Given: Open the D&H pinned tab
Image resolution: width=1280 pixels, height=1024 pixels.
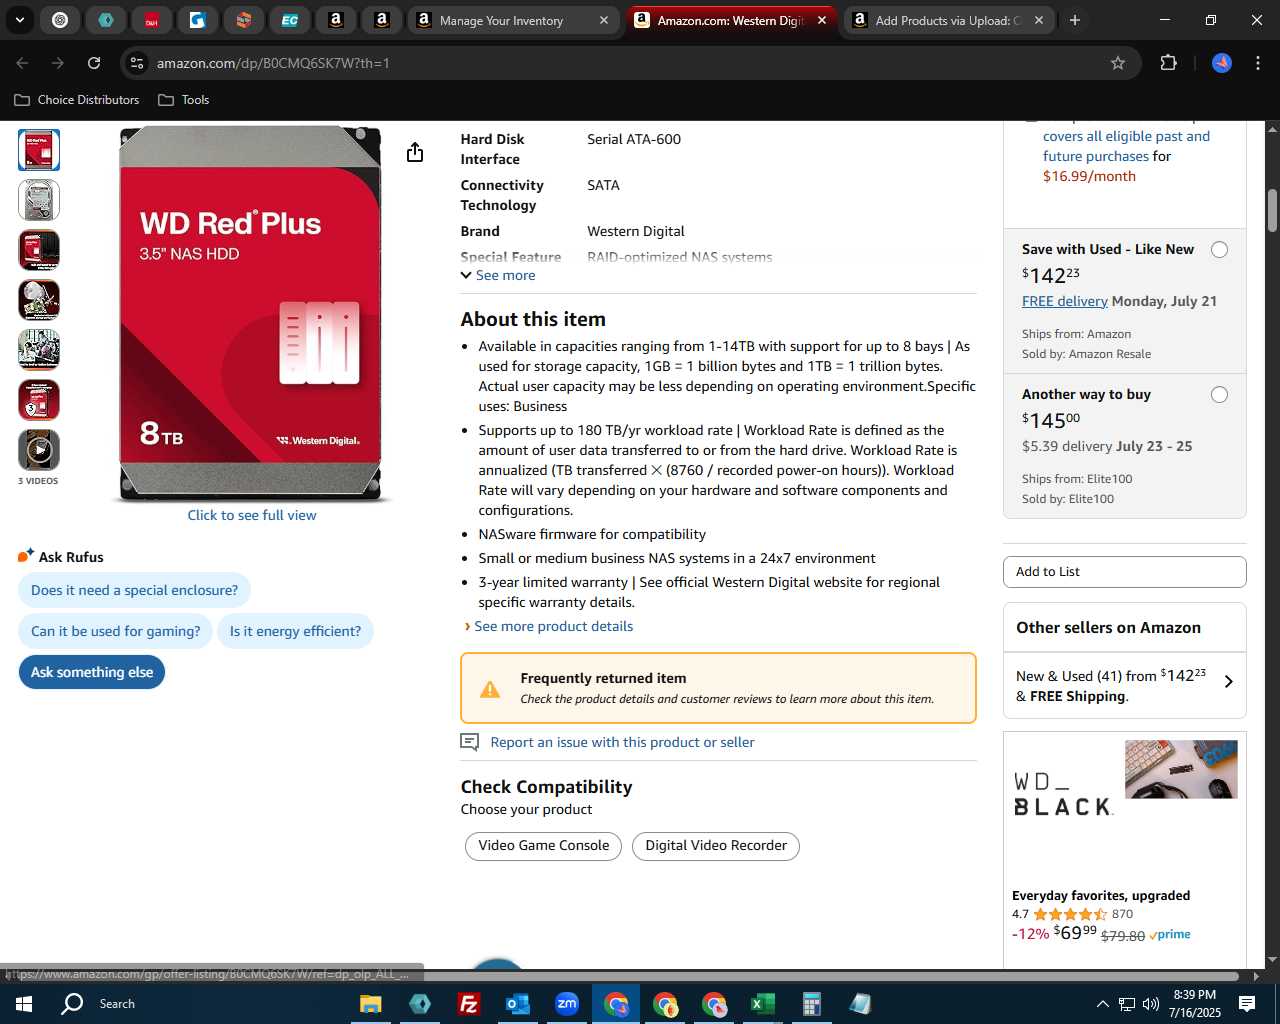Looking at the screenshot, I should 152,20.
